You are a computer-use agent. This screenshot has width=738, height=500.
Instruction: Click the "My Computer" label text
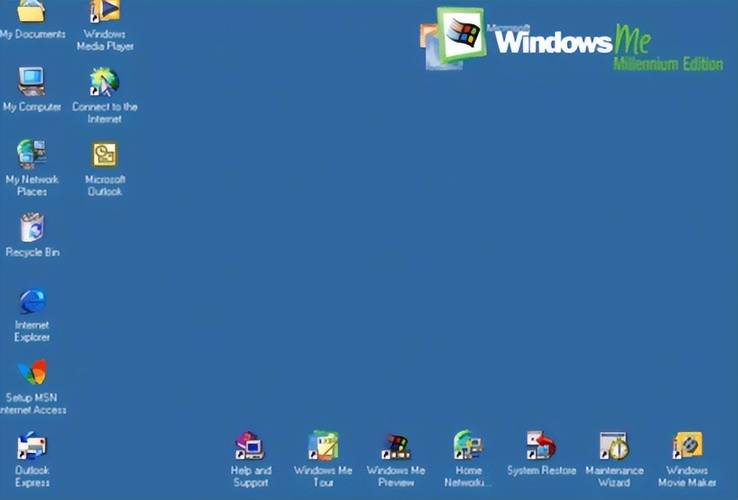click(x=32, y=107)
